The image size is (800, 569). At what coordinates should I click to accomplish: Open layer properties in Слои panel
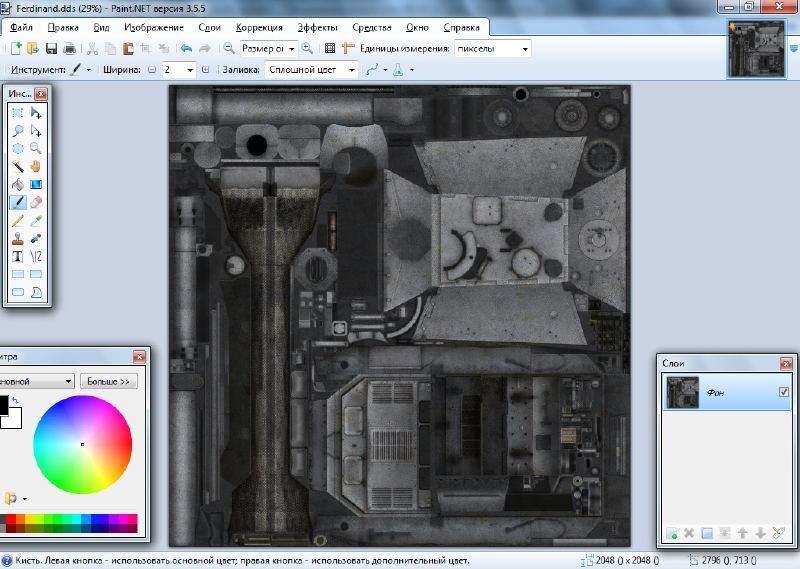pos(779,534)
